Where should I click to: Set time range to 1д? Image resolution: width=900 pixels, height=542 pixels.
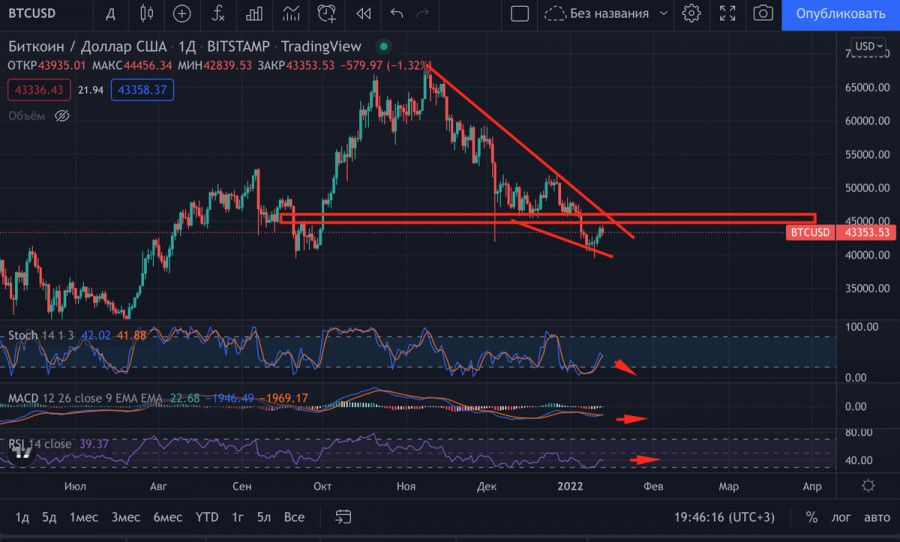[22, 517]
